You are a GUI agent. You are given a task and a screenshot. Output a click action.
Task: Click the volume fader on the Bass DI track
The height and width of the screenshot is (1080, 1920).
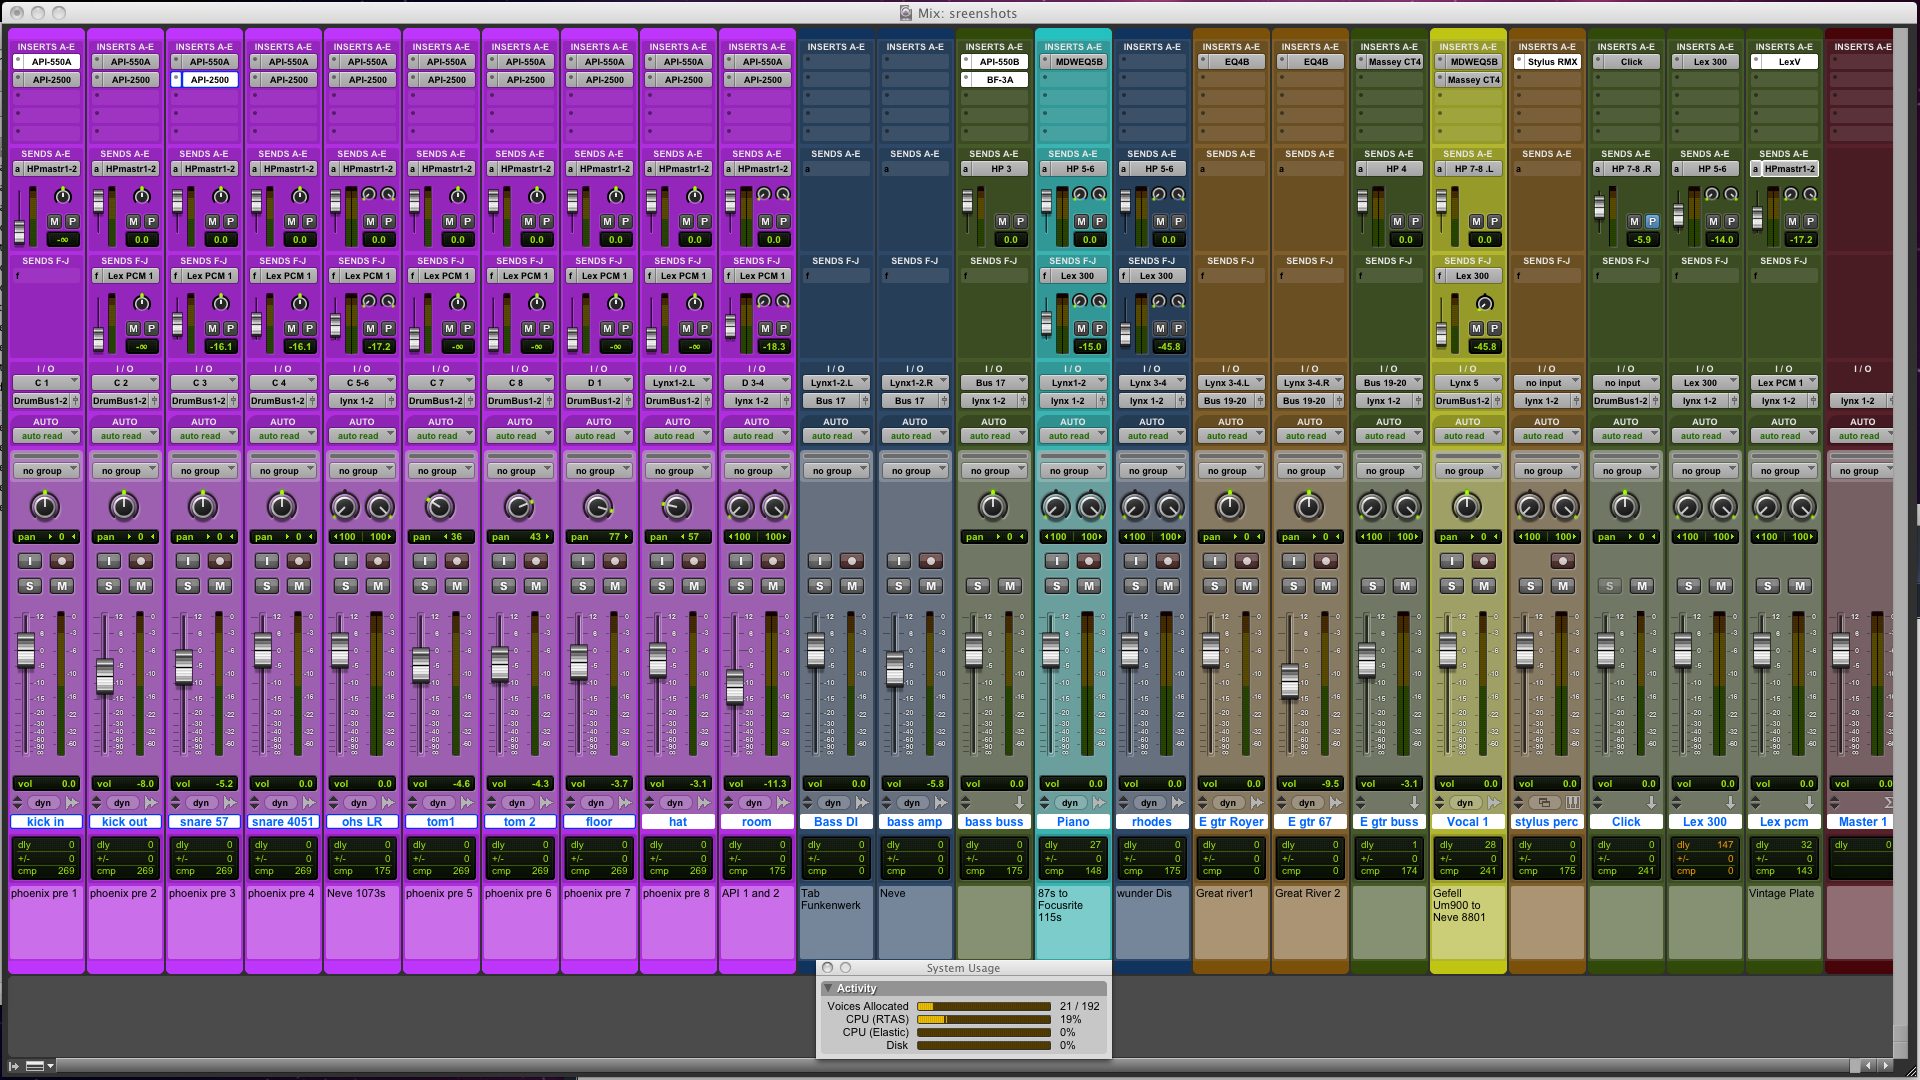815,650
